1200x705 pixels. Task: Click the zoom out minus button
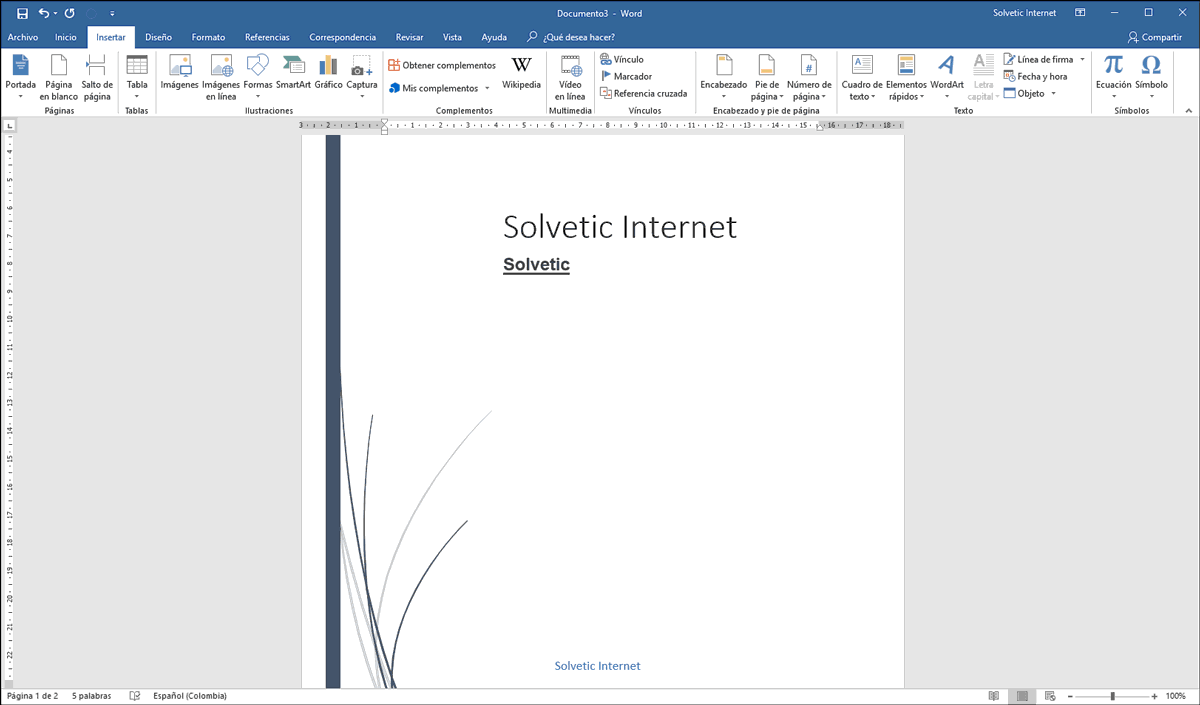tap(1070, 696)
